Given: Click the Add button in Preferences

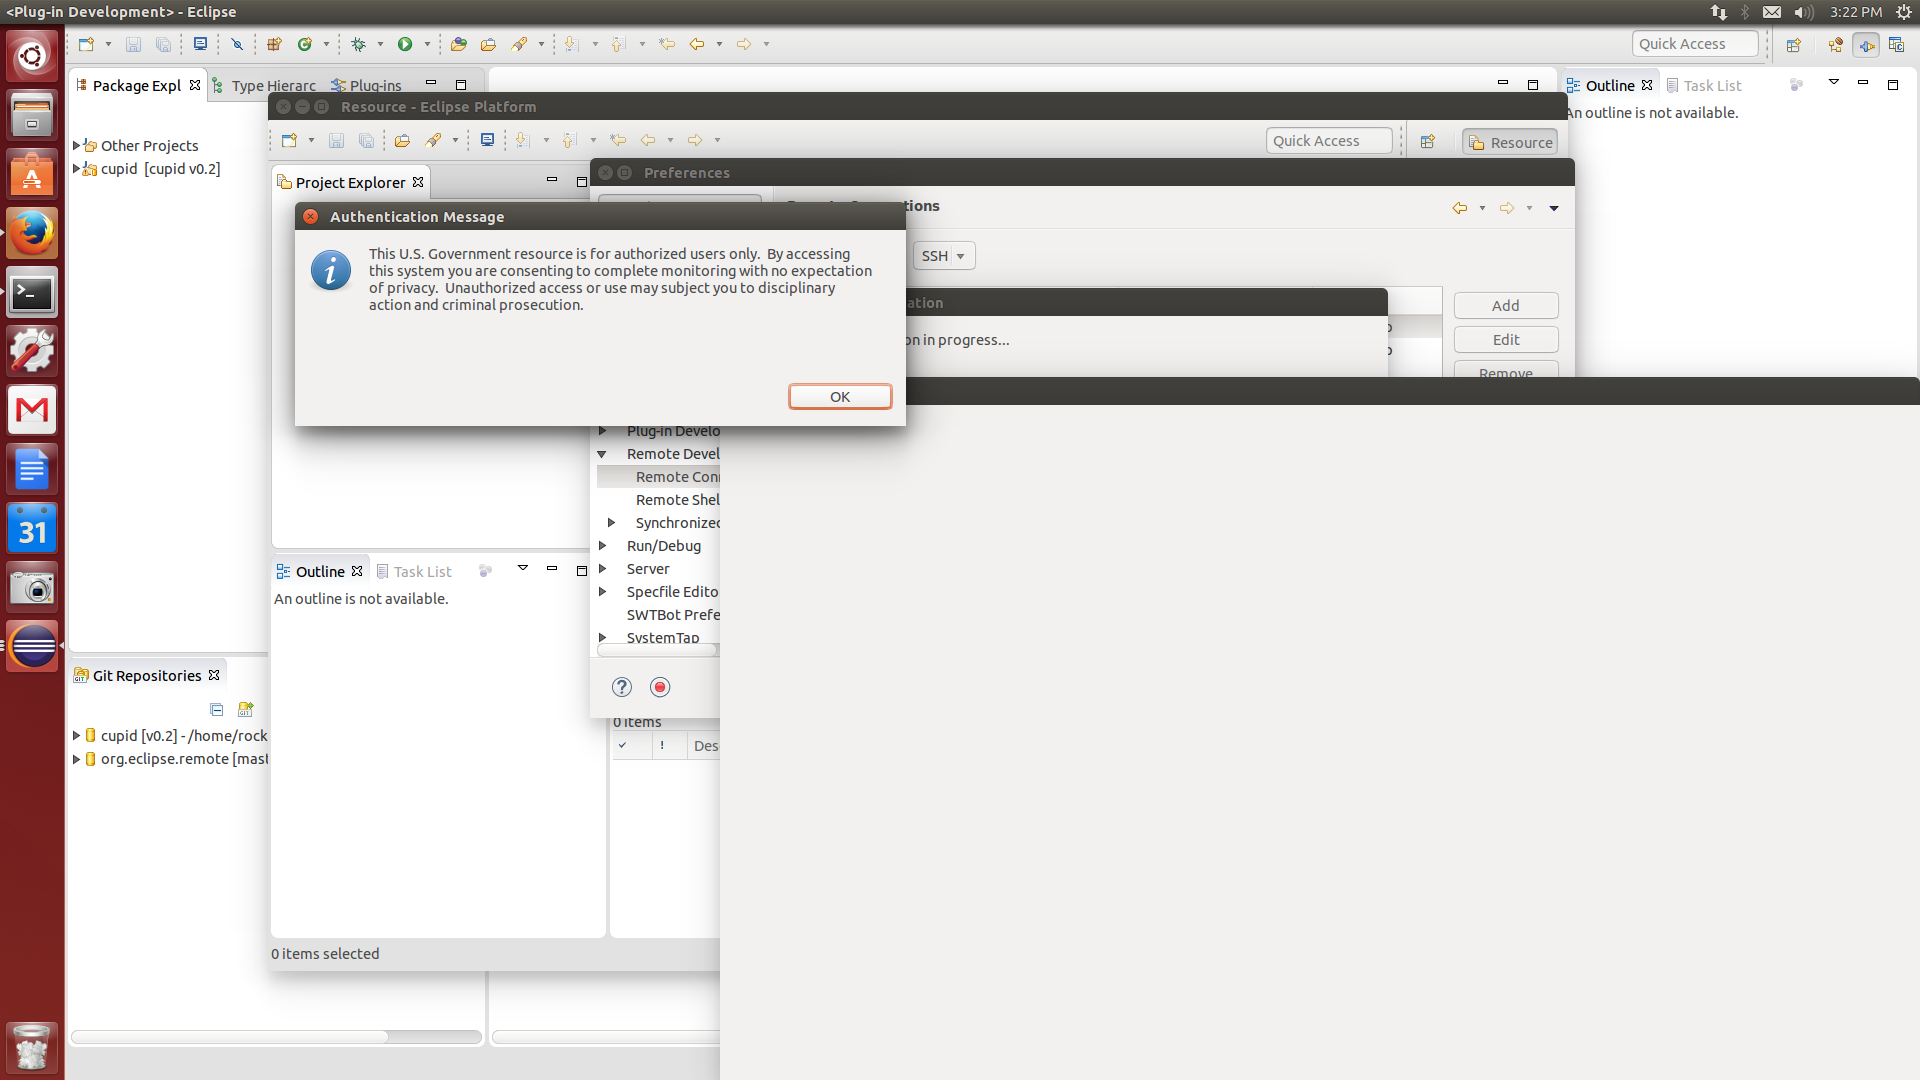Looking at the screenshot, I should click(1506, 306).
